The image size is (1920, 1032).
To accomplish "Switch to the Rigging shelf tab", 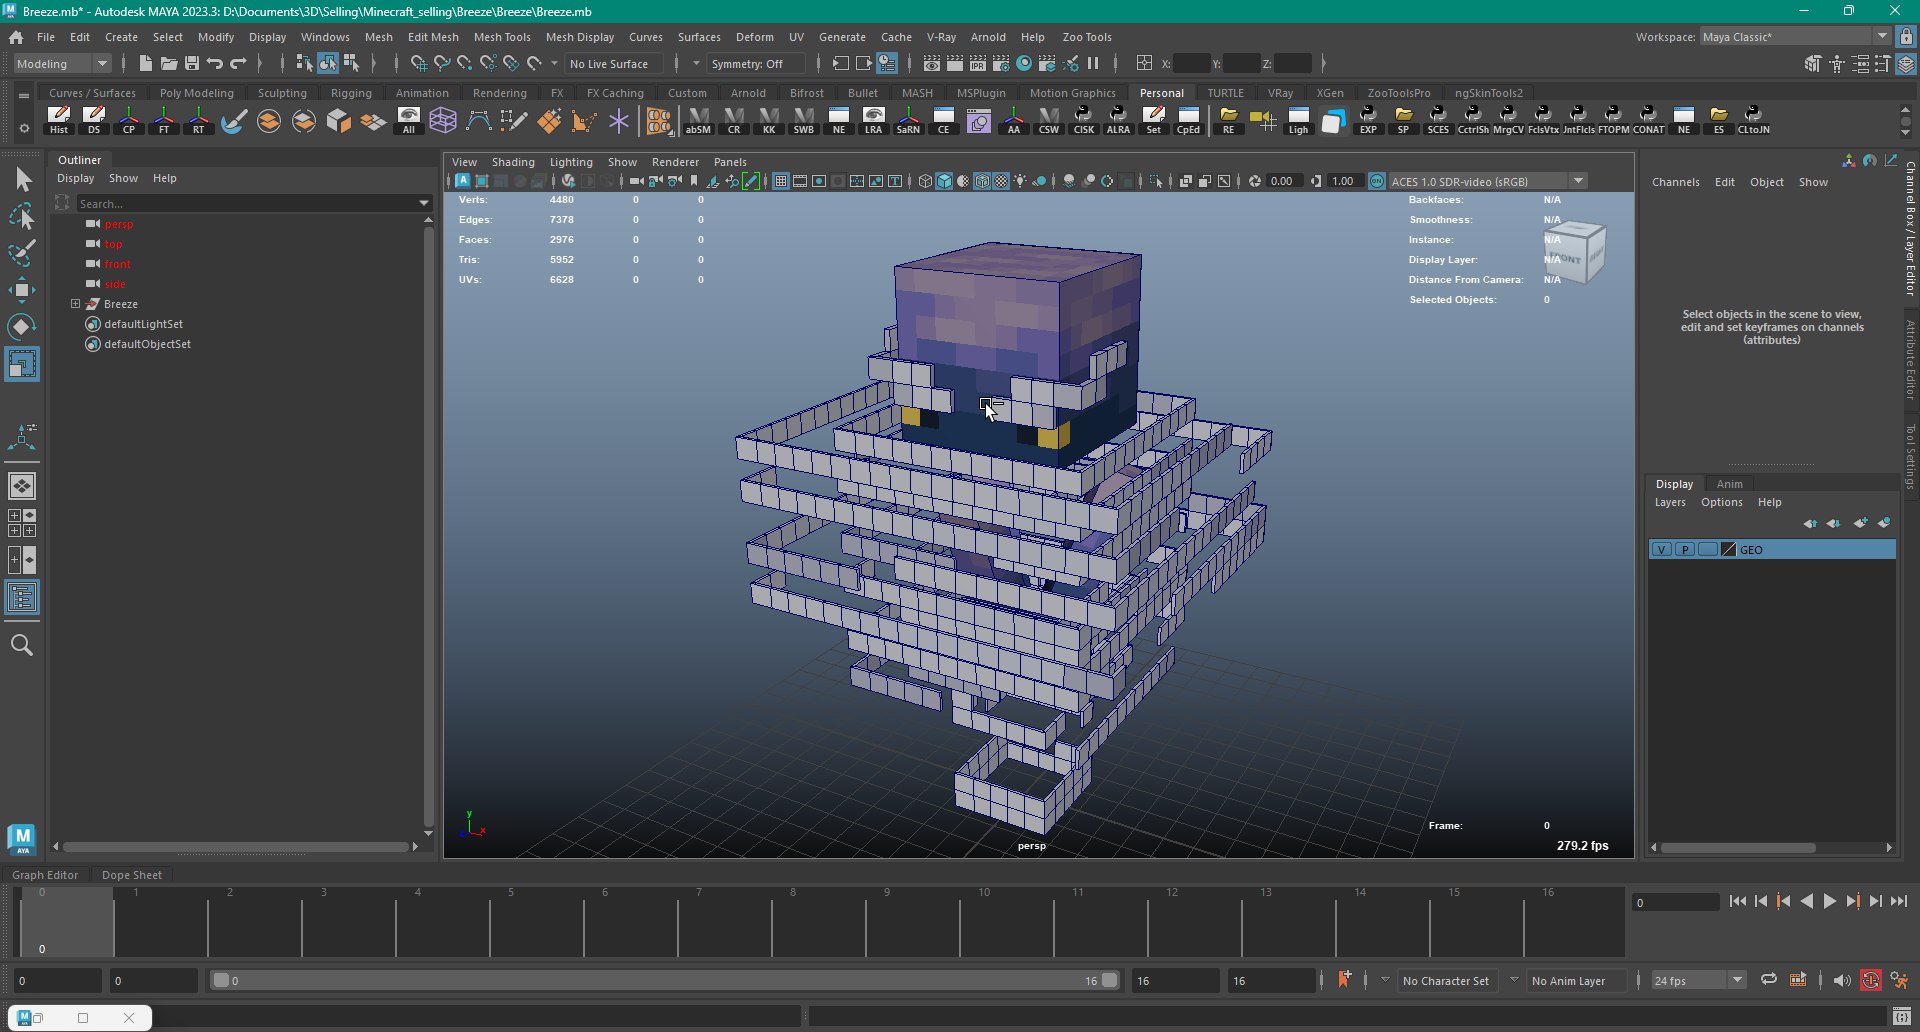I will [351, 93].
